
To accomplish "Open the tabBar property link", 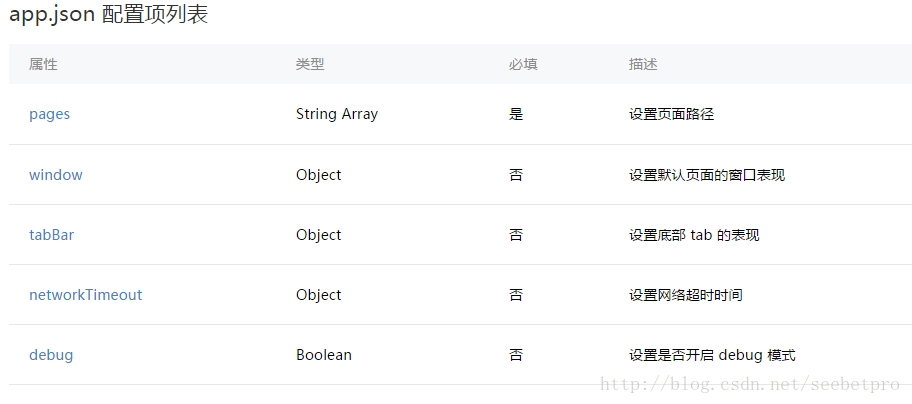I will pyautogui.click(x=52, y=235).
